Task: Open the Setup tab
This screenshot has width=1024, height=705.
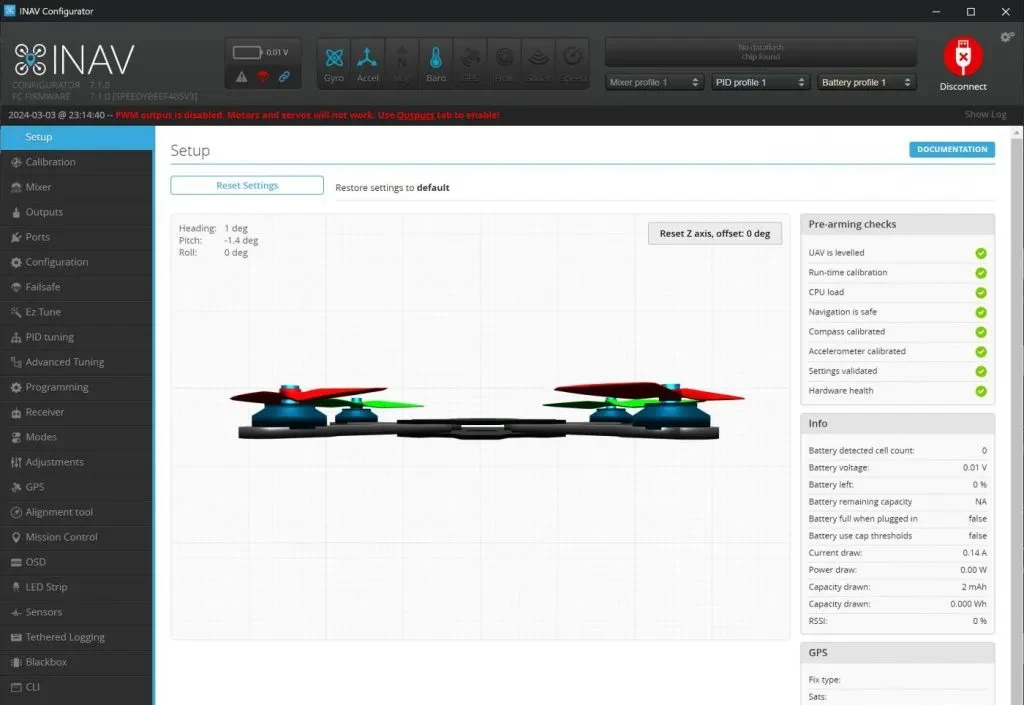Action: tap(77, 137)
